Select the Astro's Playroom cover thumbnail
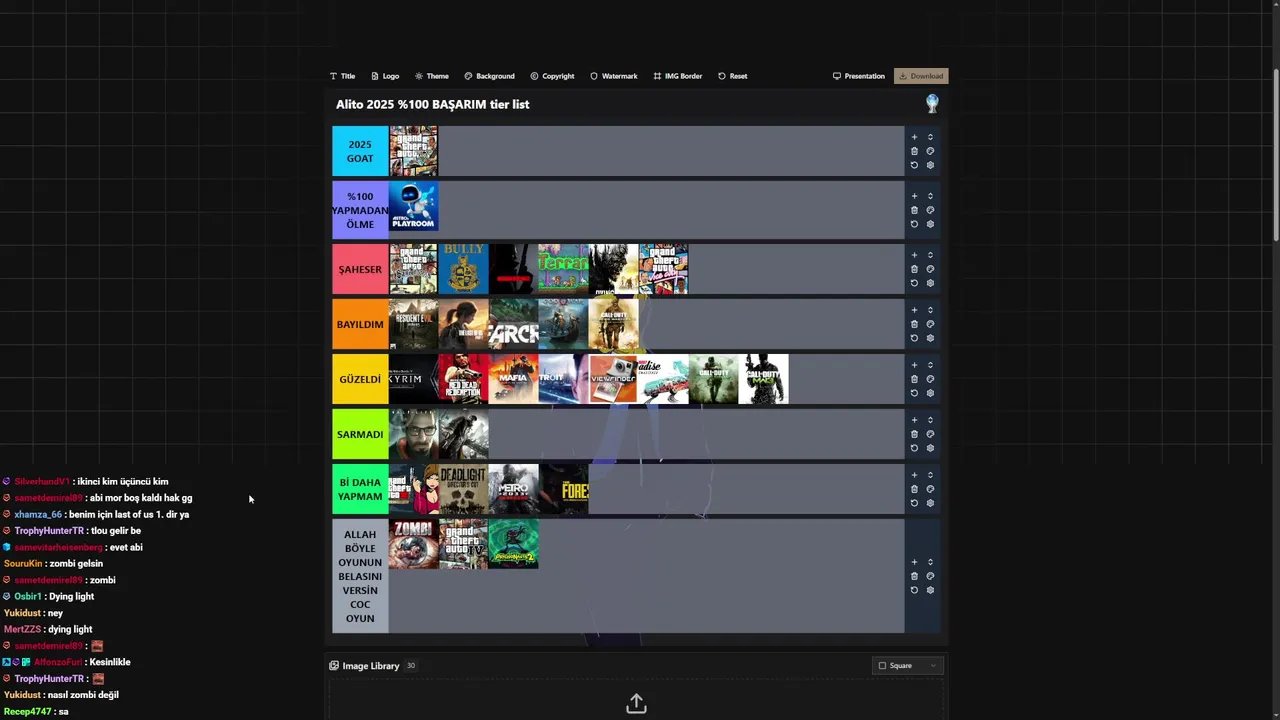 (x=413, y=206)
